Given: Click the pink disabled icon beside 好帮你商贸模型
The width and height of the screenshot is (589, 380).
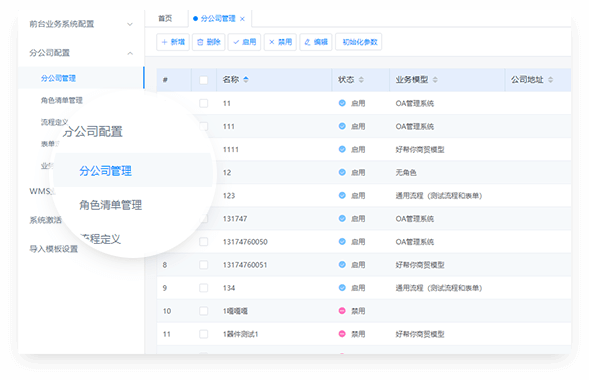Looking at the screenshot, I should pyautogui.click(x=342, y=334).
